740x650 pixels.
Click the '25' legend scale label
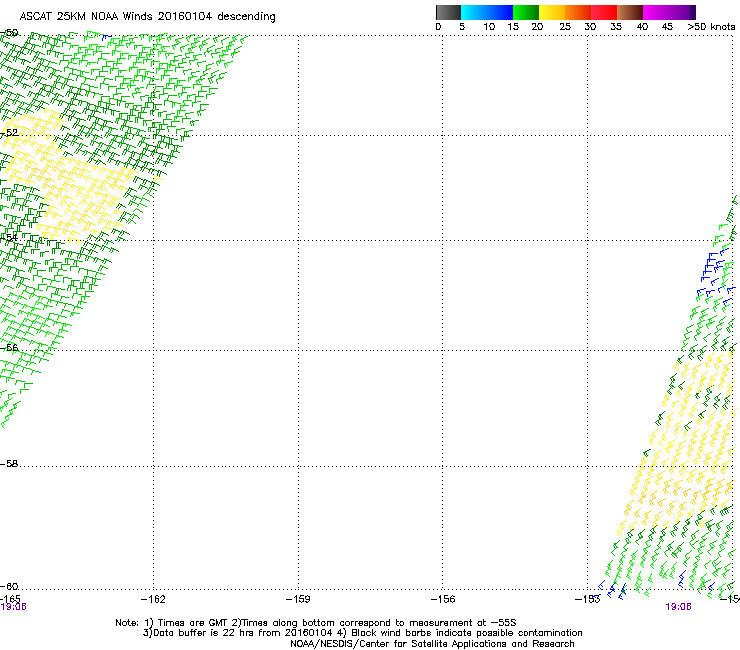click(565, 27)
